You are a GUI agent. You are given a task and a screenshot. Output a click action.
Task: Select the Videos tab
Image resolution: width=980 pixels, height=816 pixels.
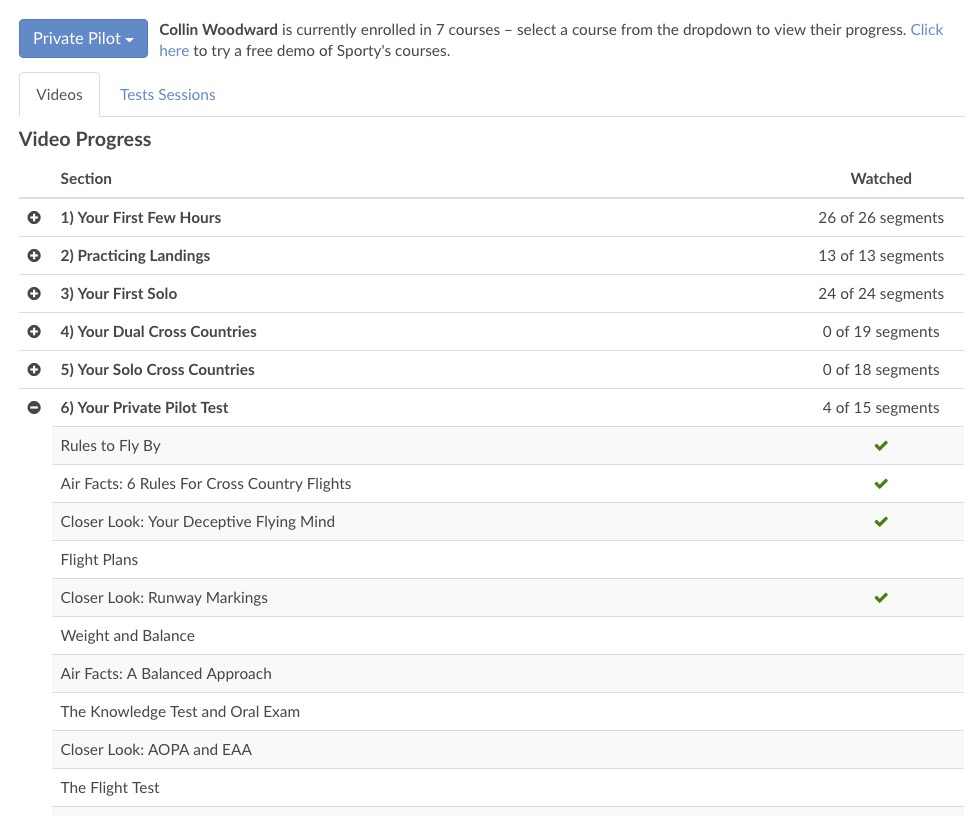click(59, 95)
